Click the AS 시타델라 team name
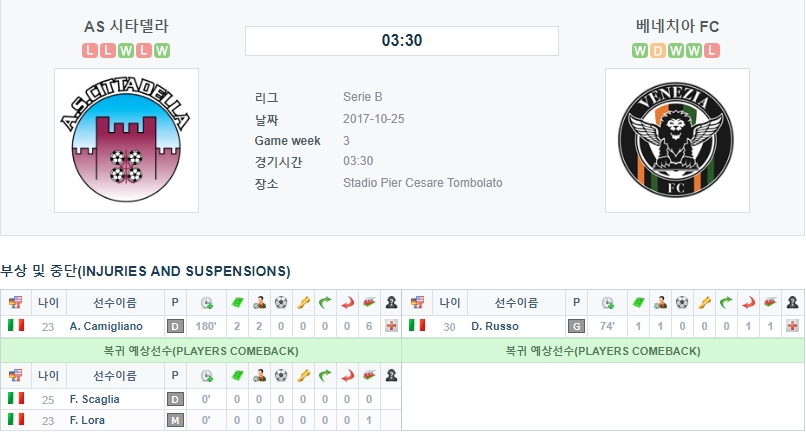This screenshot has width=806, height=438. (x=126, y=26)
